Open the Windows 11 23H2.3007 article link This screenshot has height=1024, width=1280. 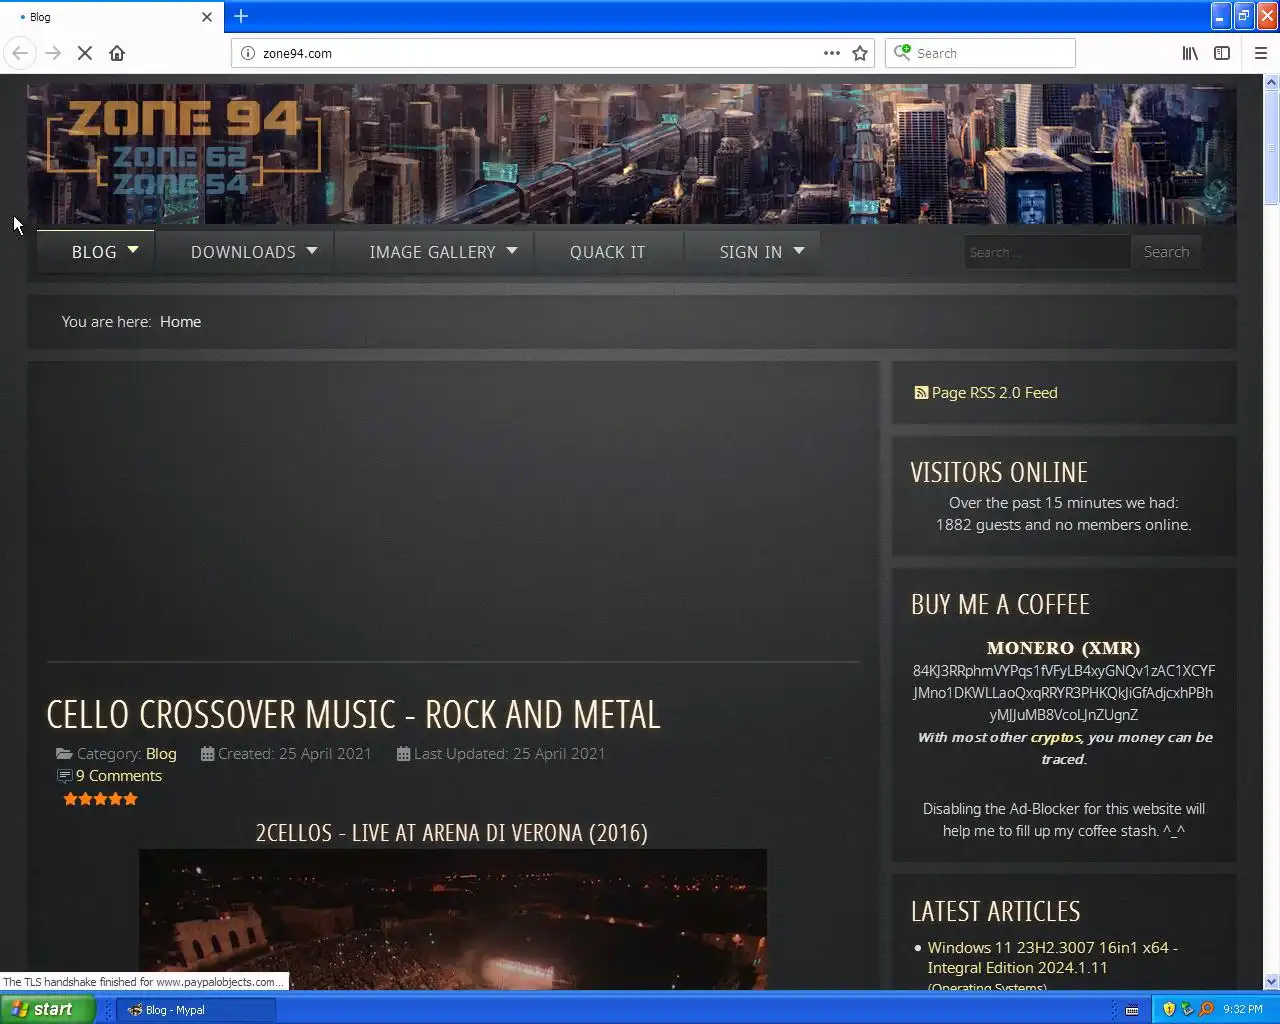(x=1052, y=958)
